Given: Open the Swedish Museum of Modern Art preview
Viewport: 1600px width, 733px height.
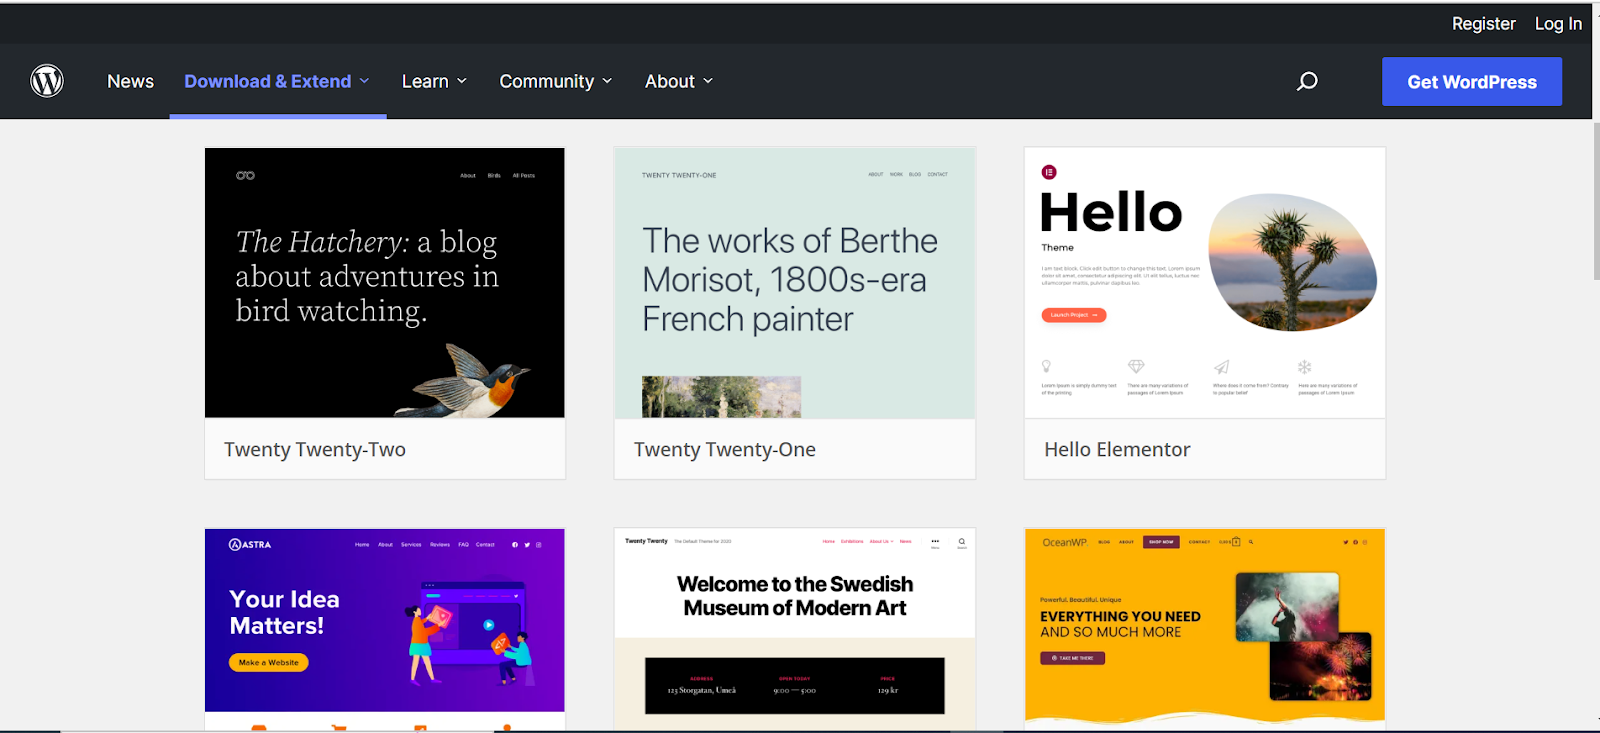Looking at the screenshot, I should [795, 629].
